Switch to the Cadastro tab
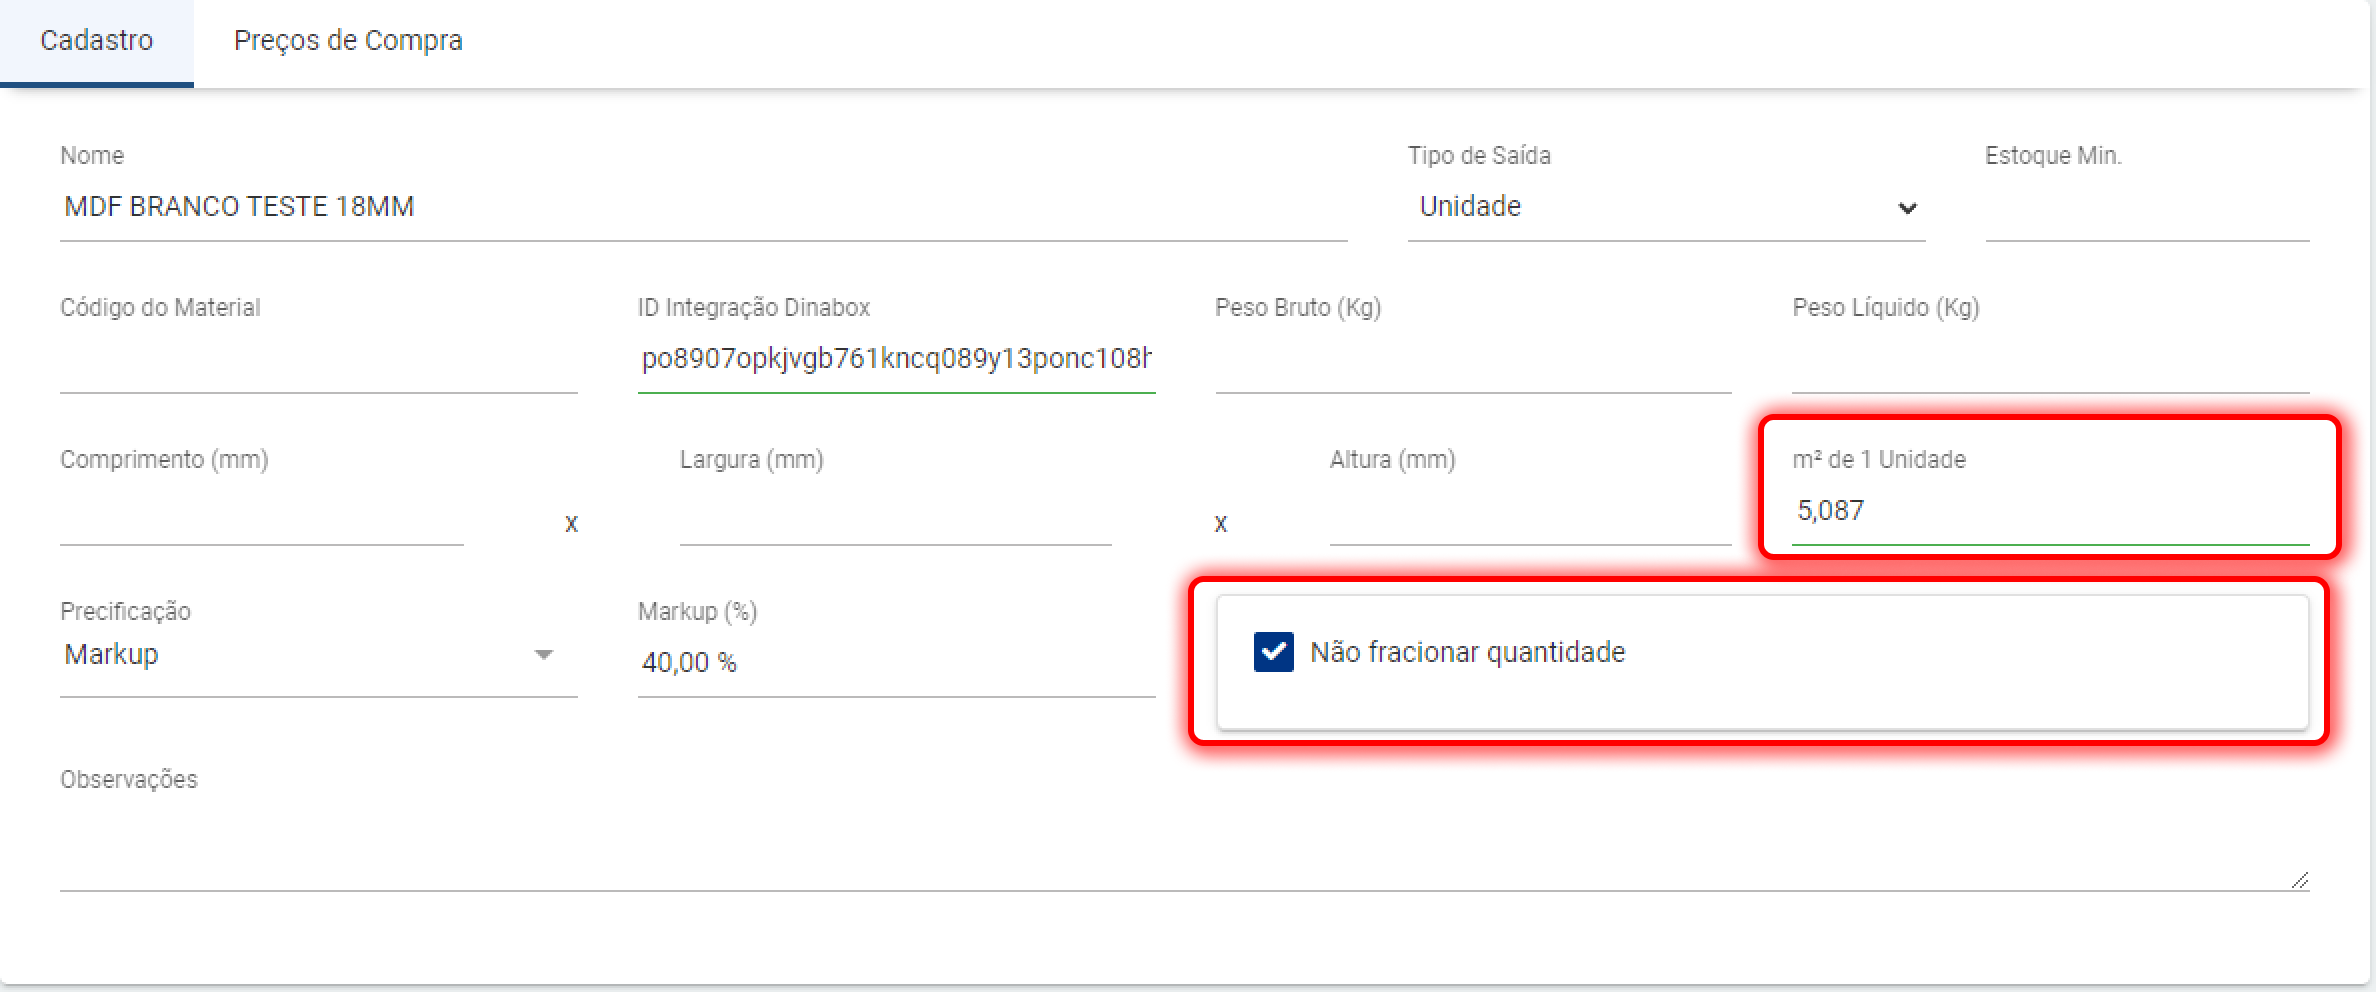 pos(97,41)
